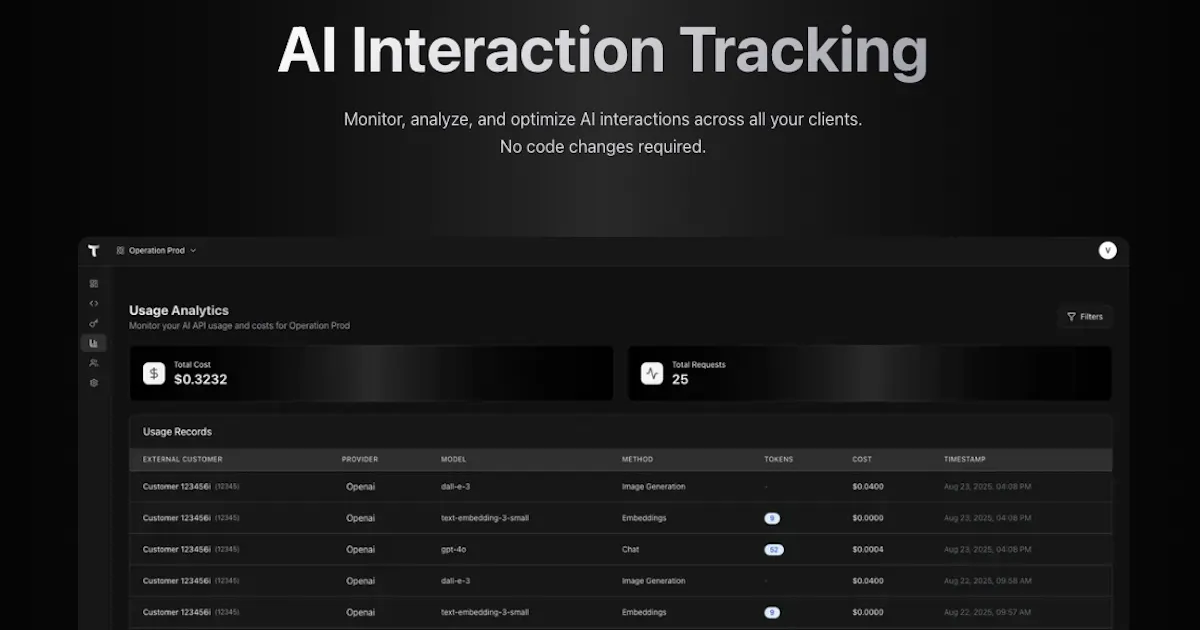Open the dashboard grid icon in sidebar
This screenshot has width=1200, height=630.
tap(94, 284)
